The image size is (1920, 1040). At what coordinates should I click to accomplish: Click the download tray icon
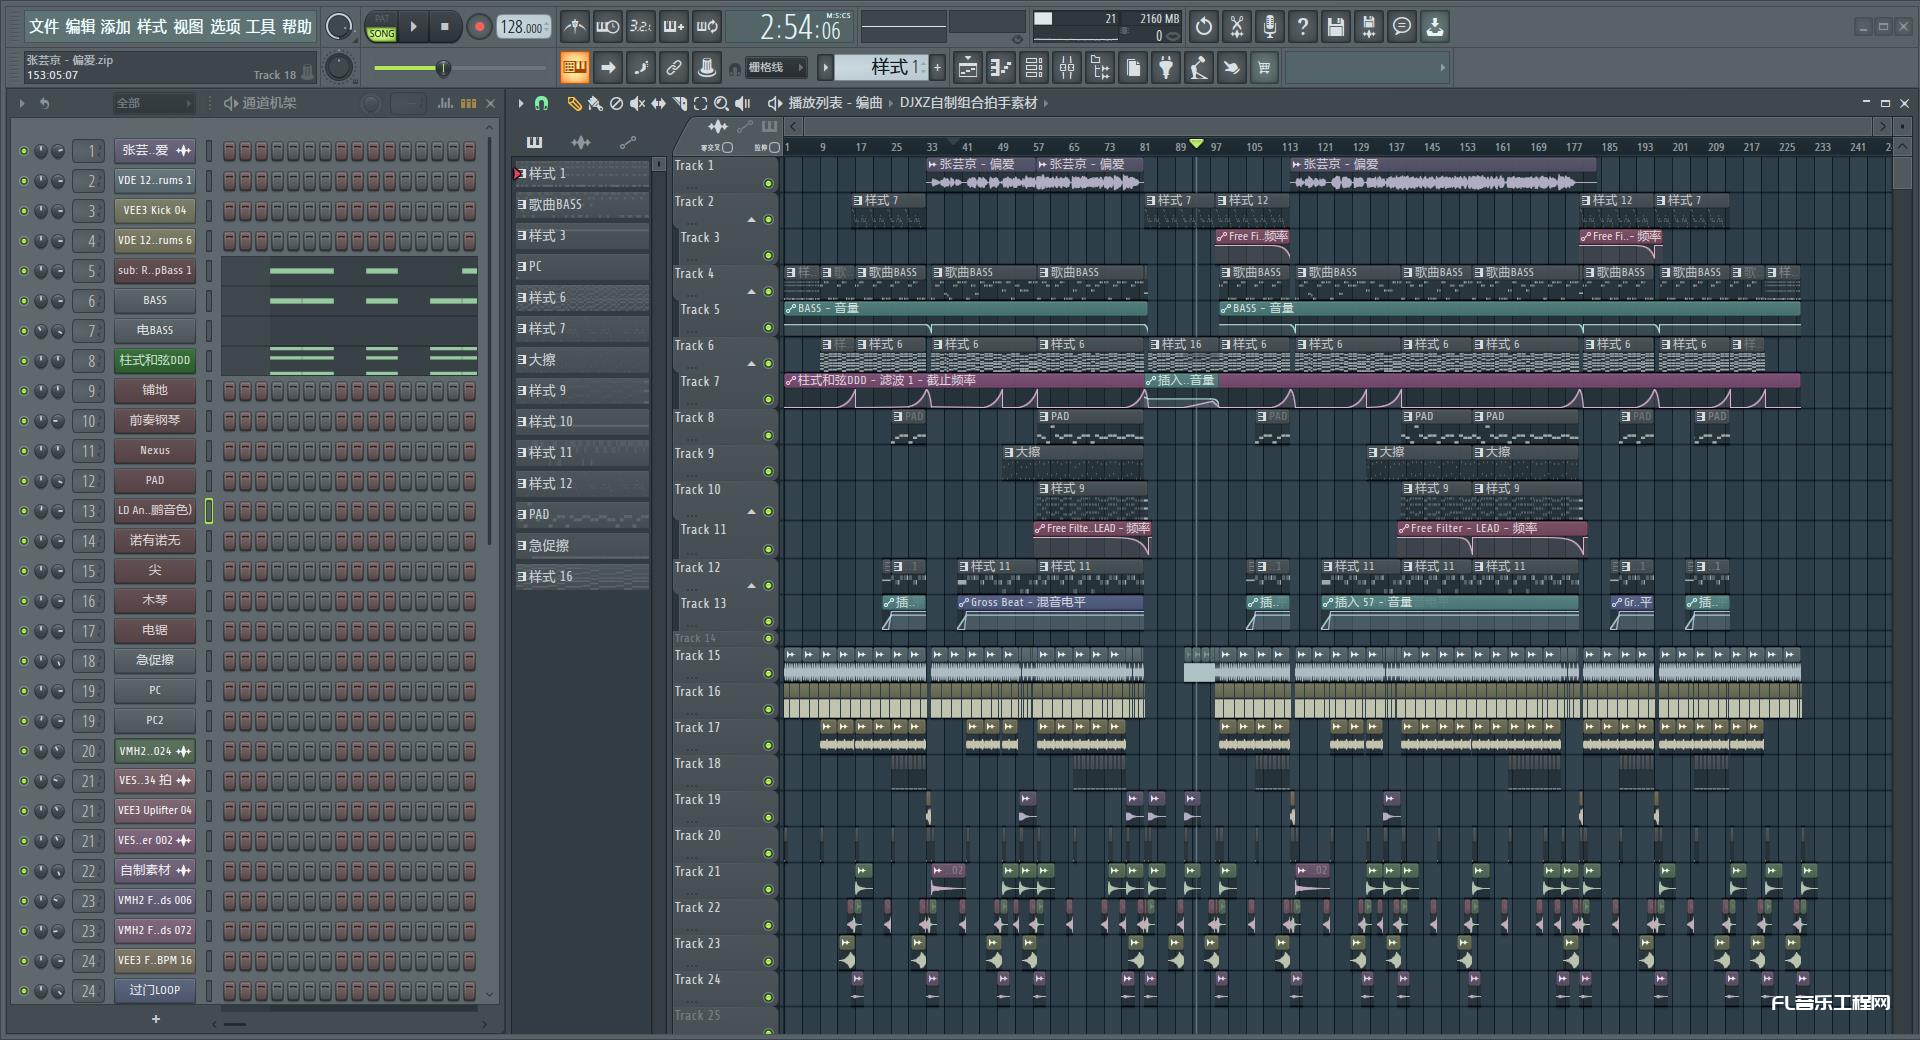(1435, 27)
